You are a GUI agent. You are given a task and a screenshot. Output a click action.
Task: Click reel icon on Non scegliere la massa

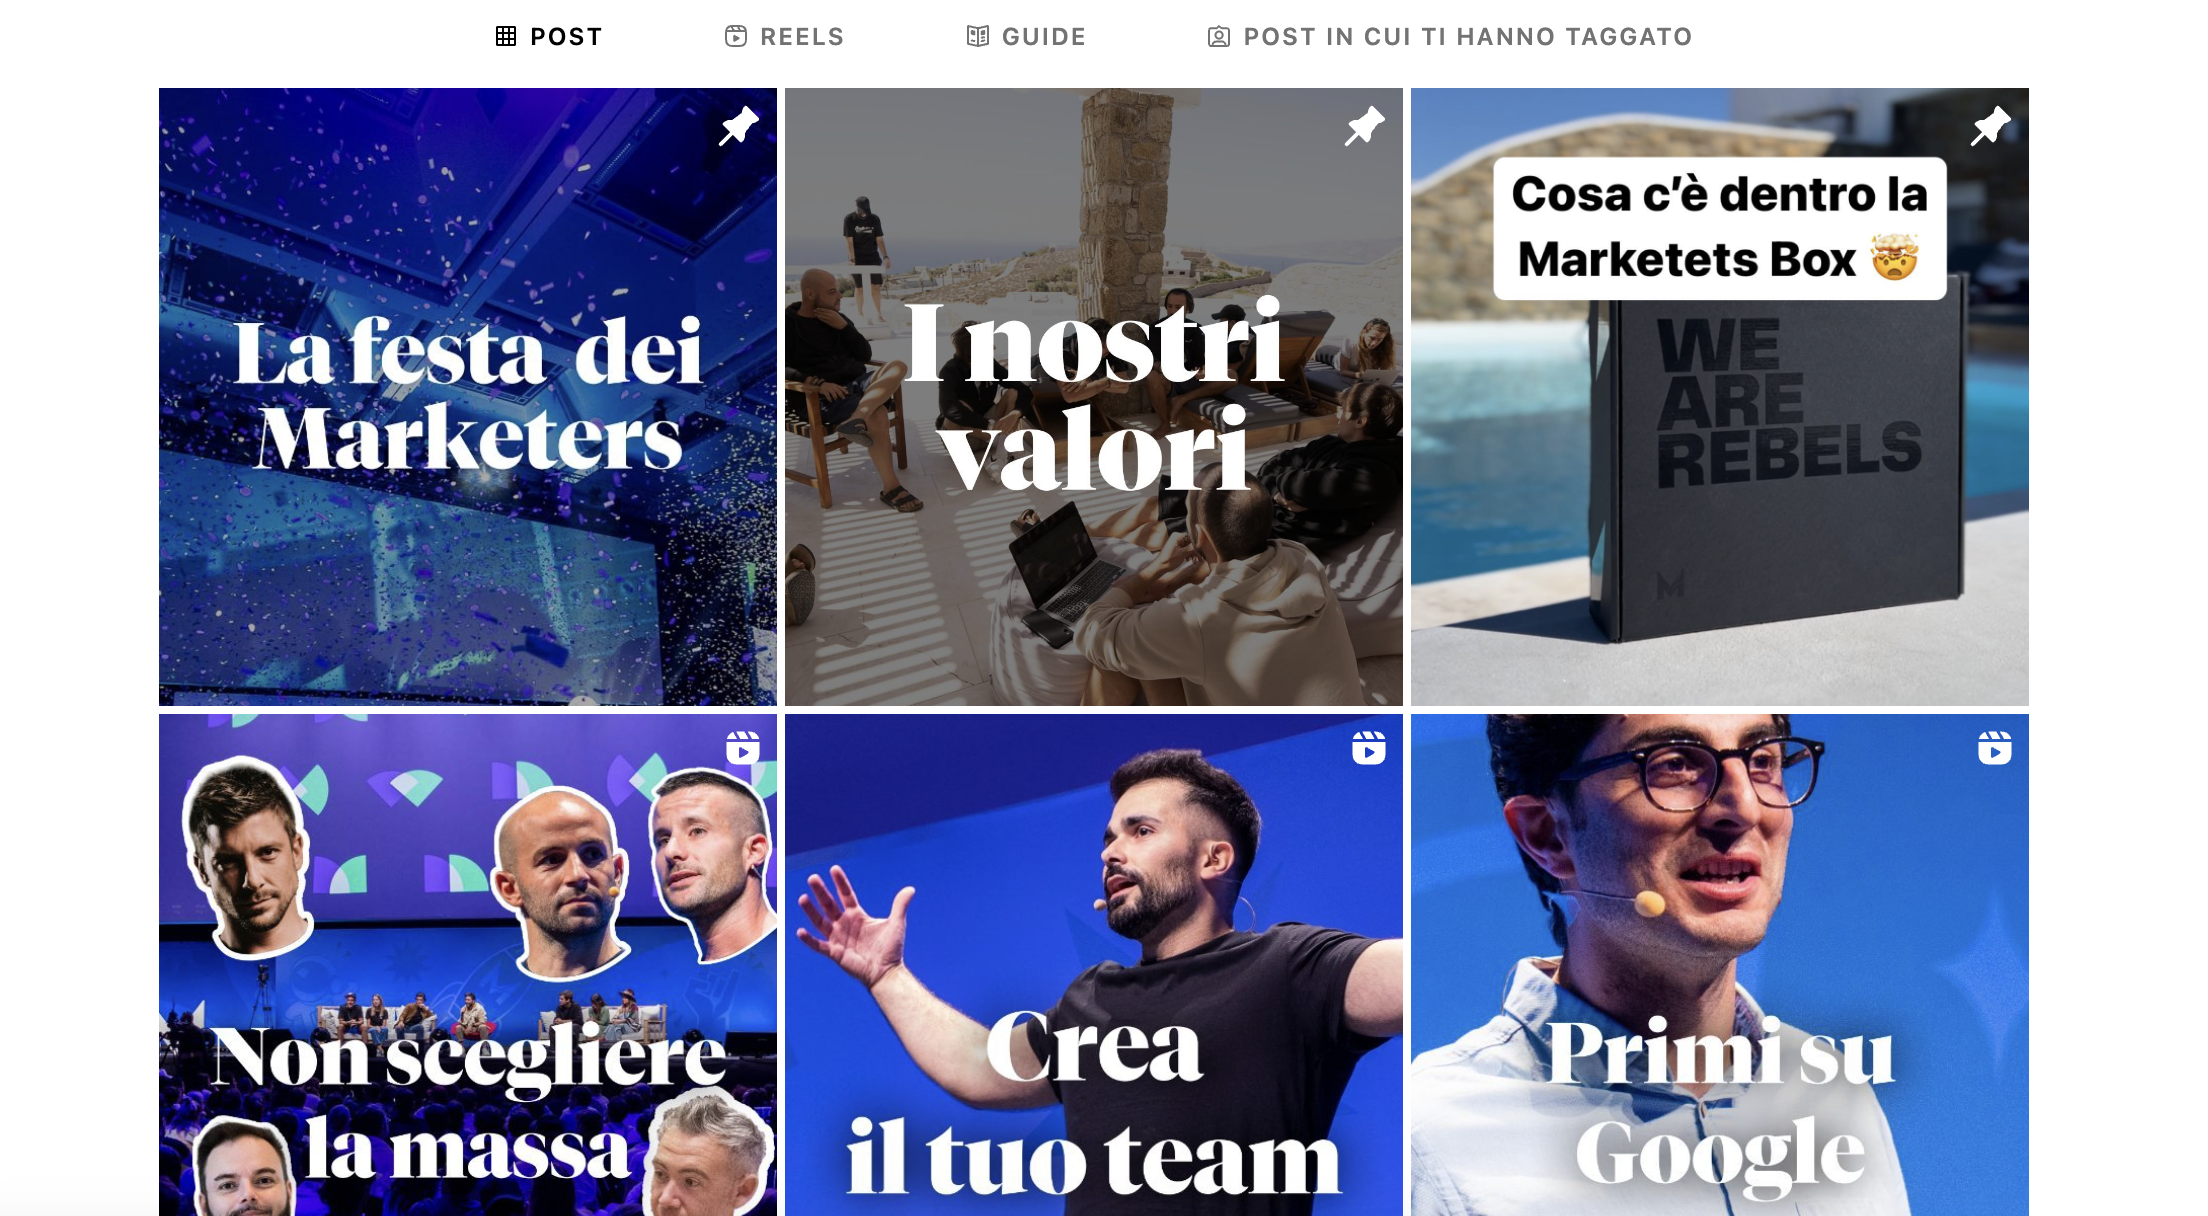[743, 748]
